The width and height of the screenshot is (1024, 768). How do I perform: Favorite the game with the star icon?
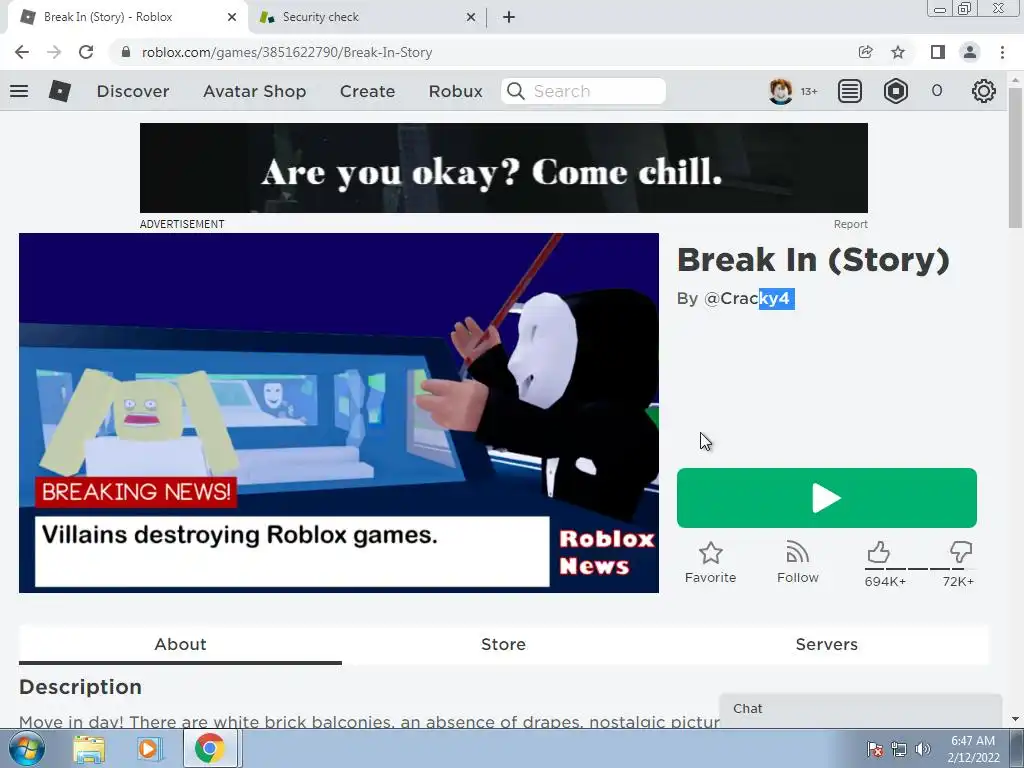(711, 553)
